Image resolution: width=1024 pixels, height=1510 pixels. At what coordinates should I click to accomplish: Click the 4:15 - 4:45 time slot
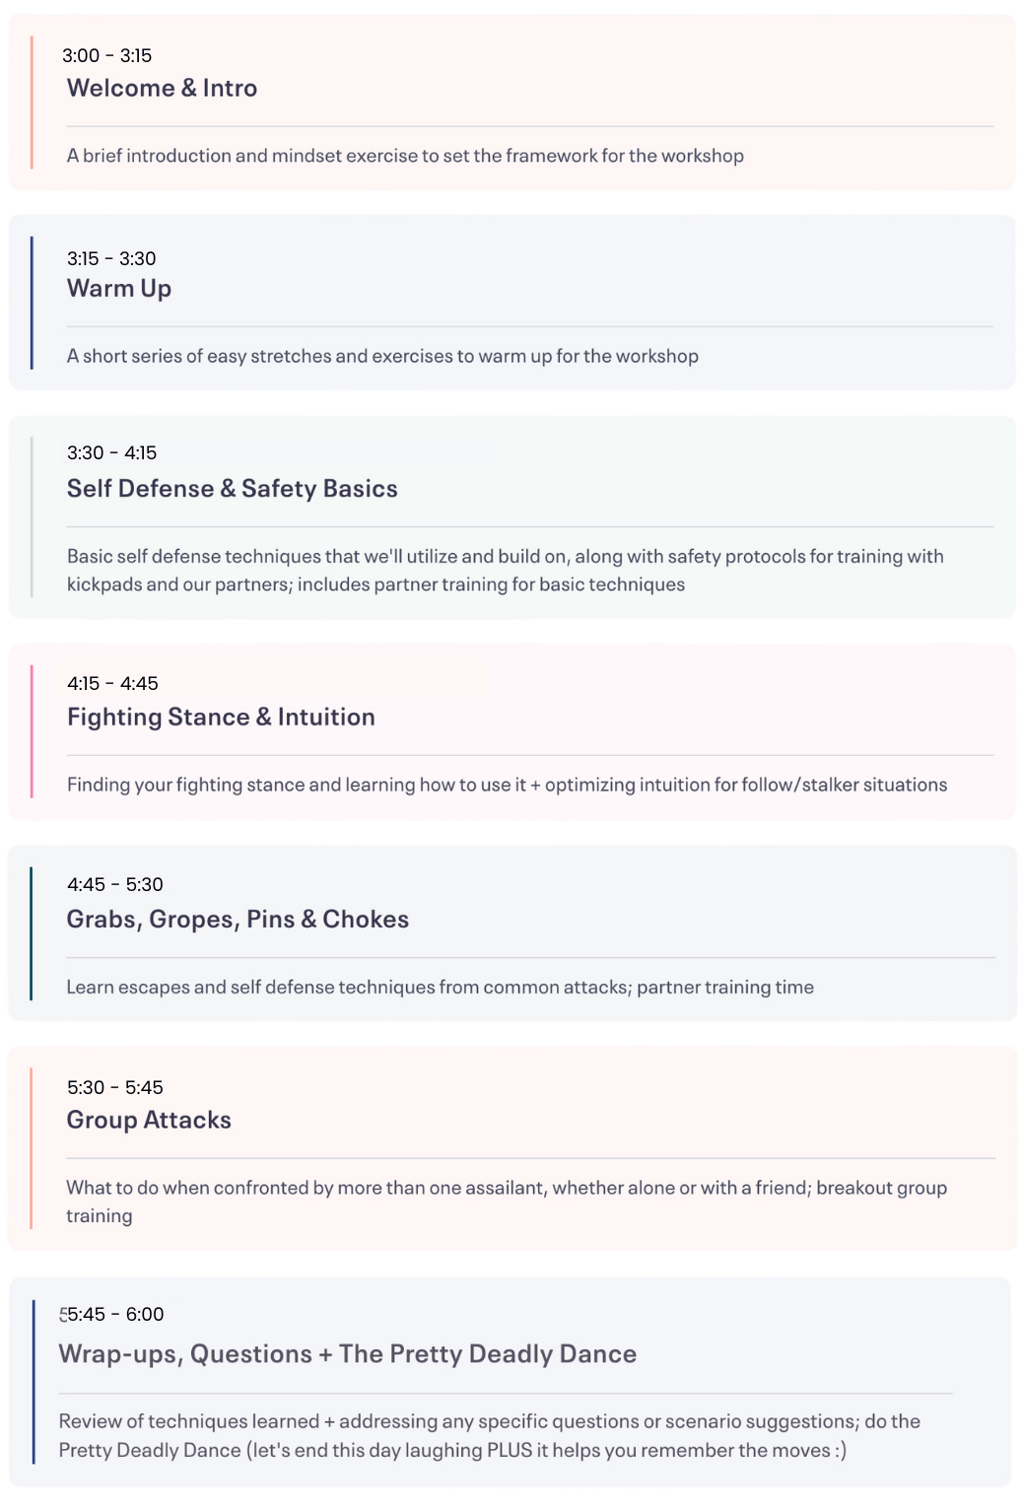(x=113, y=684)
